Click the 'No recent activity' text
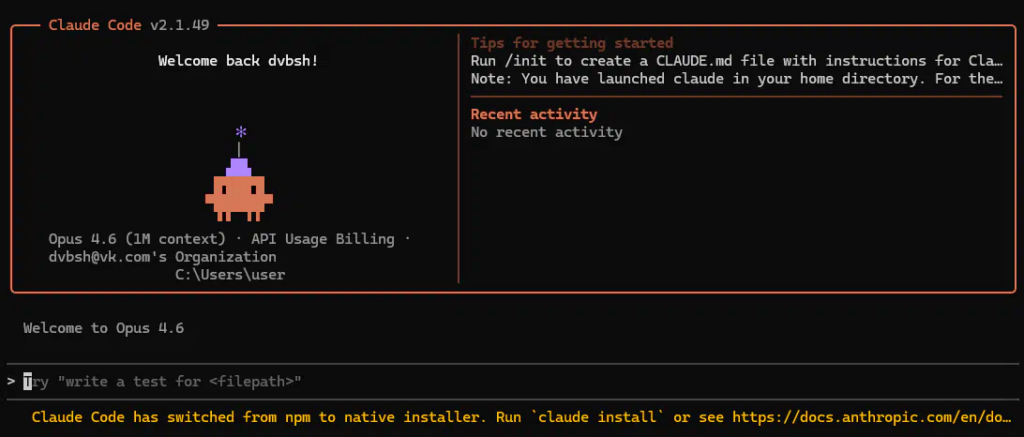Viewport: 1024px width, 437px height. 546,132
